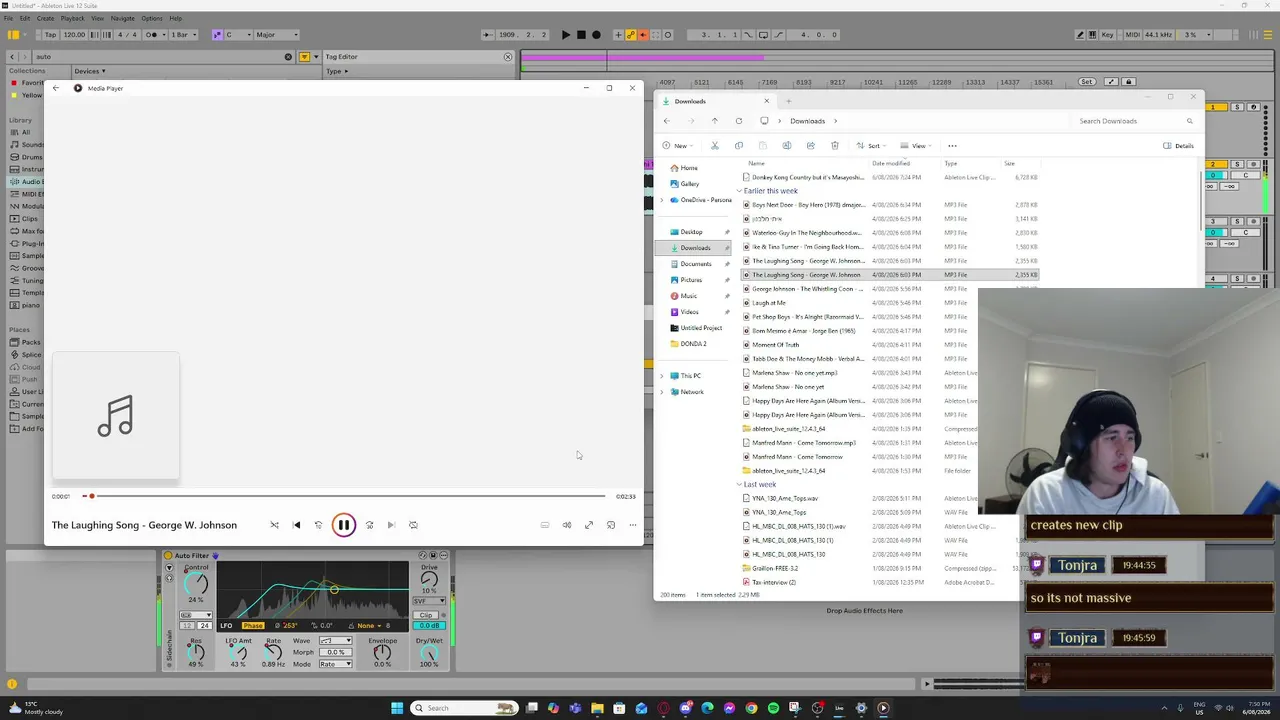Open Ableton Playback menu

click(x=72, y=18)
